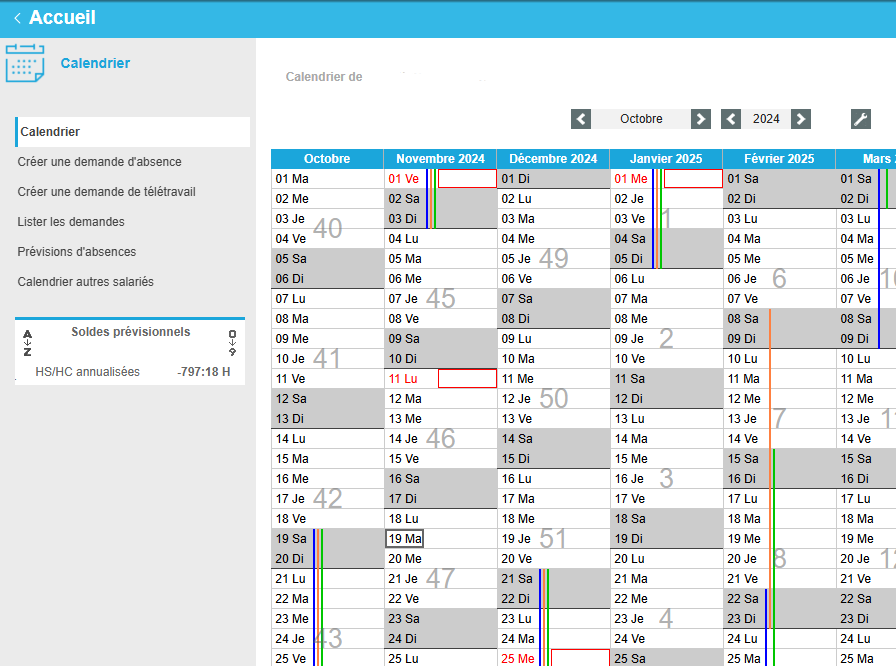This screenshot has height=666, width=896.
Task: Click the holiday box on January 01 Me
Action: tap(693, 179)
